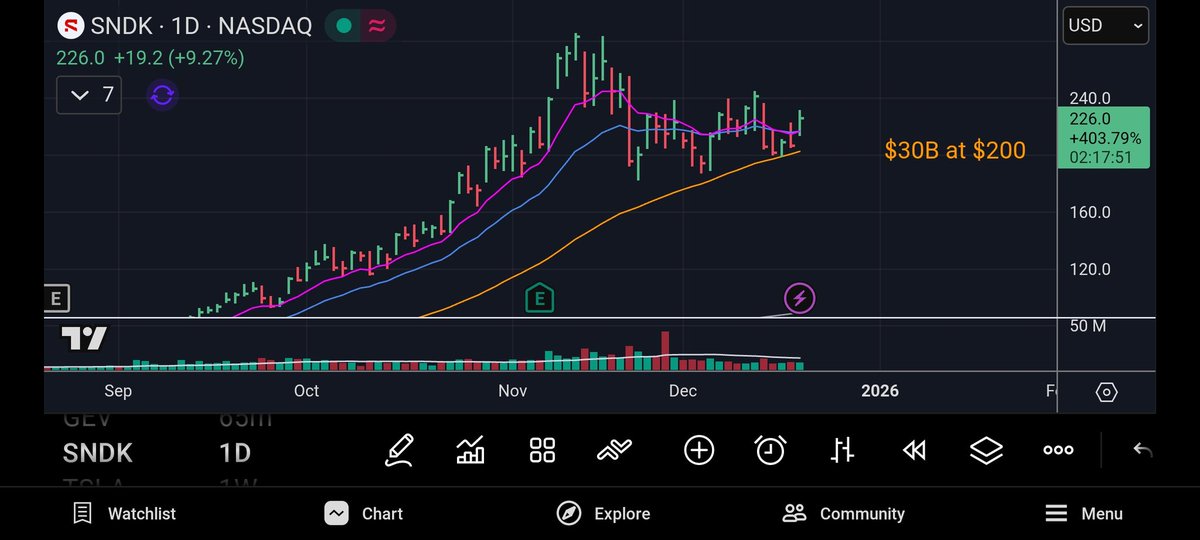The image size is (1200, 540).
Task: Expand the indicators legend showing 7
Action: point(90,96)
